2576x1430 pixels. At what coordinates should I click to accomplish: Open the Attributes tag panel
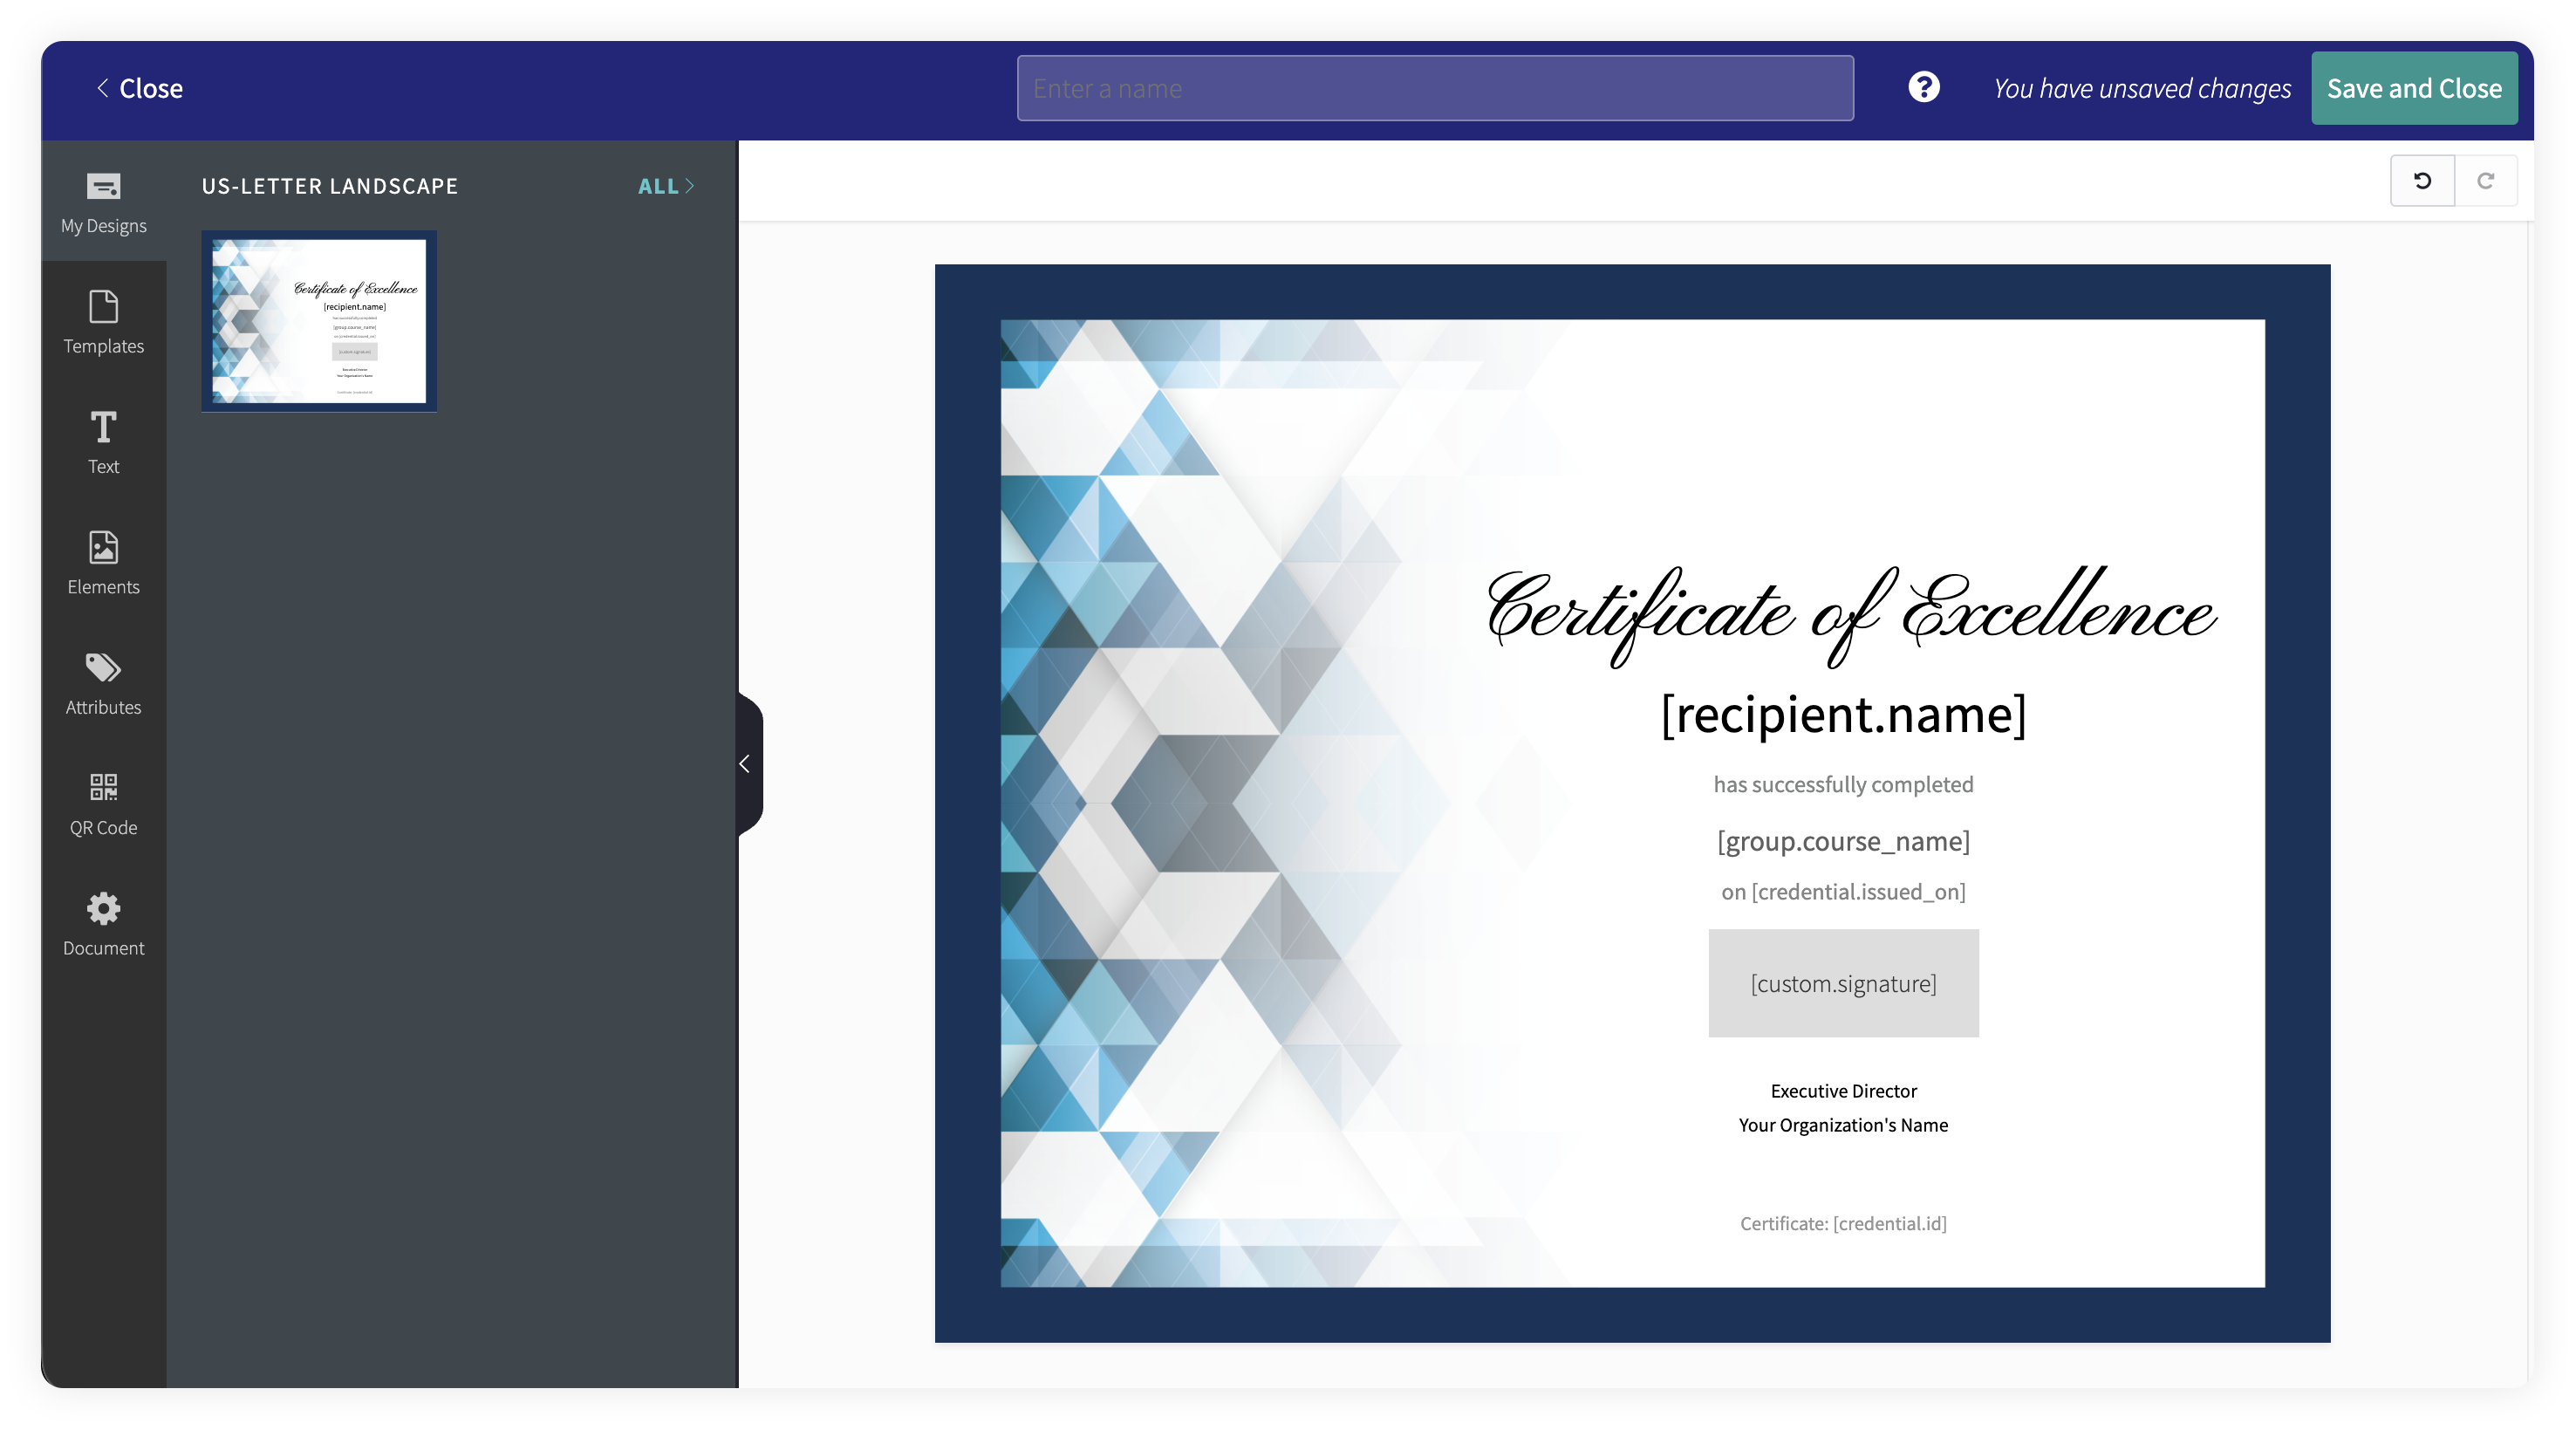(x=103, y=683)
